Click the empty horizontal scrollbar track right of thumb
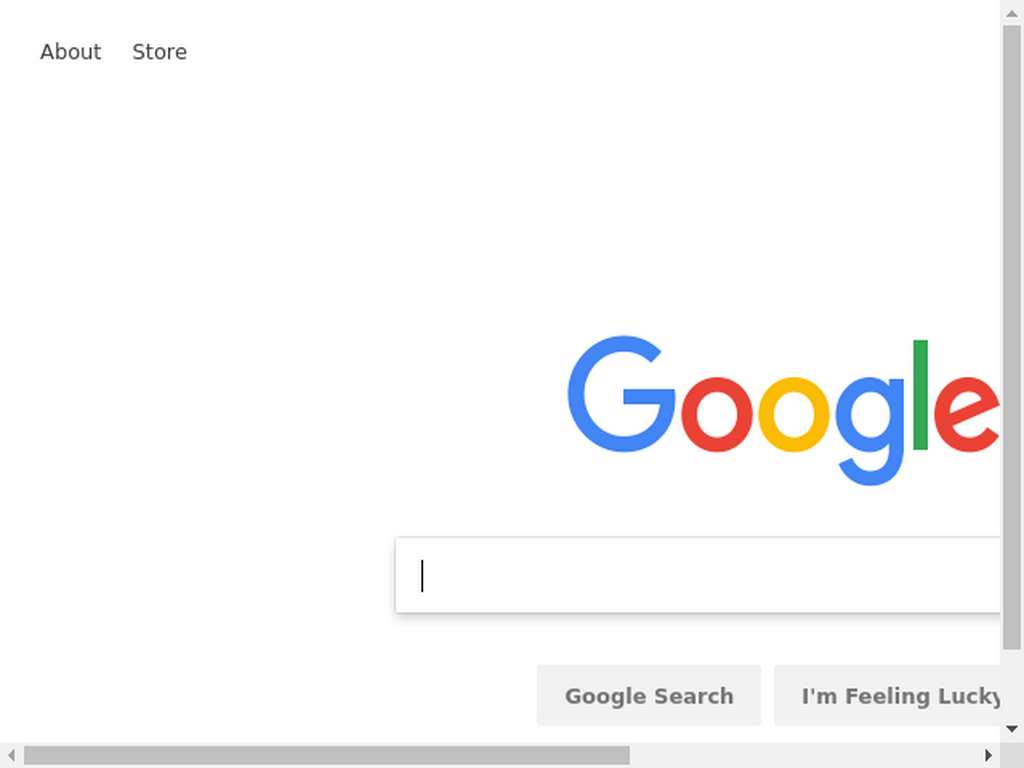 pyautogui.click(x=803, y=755)
